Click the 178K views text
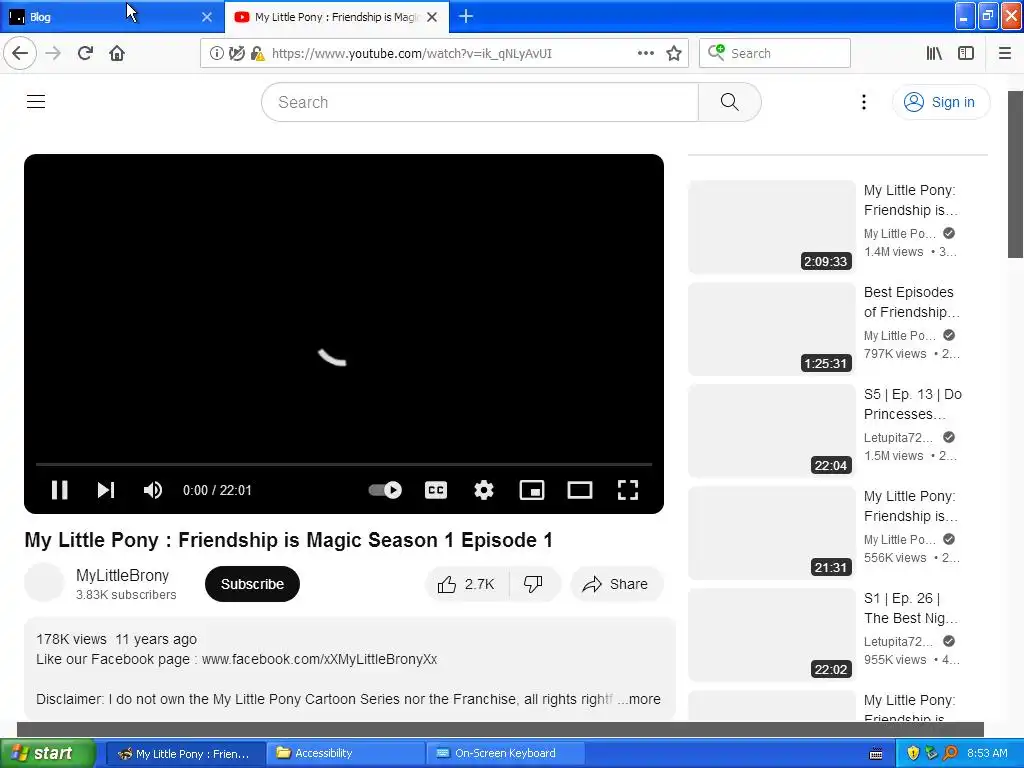The width and height of the screenshot is (1024, 768). (x=71, y=639)
